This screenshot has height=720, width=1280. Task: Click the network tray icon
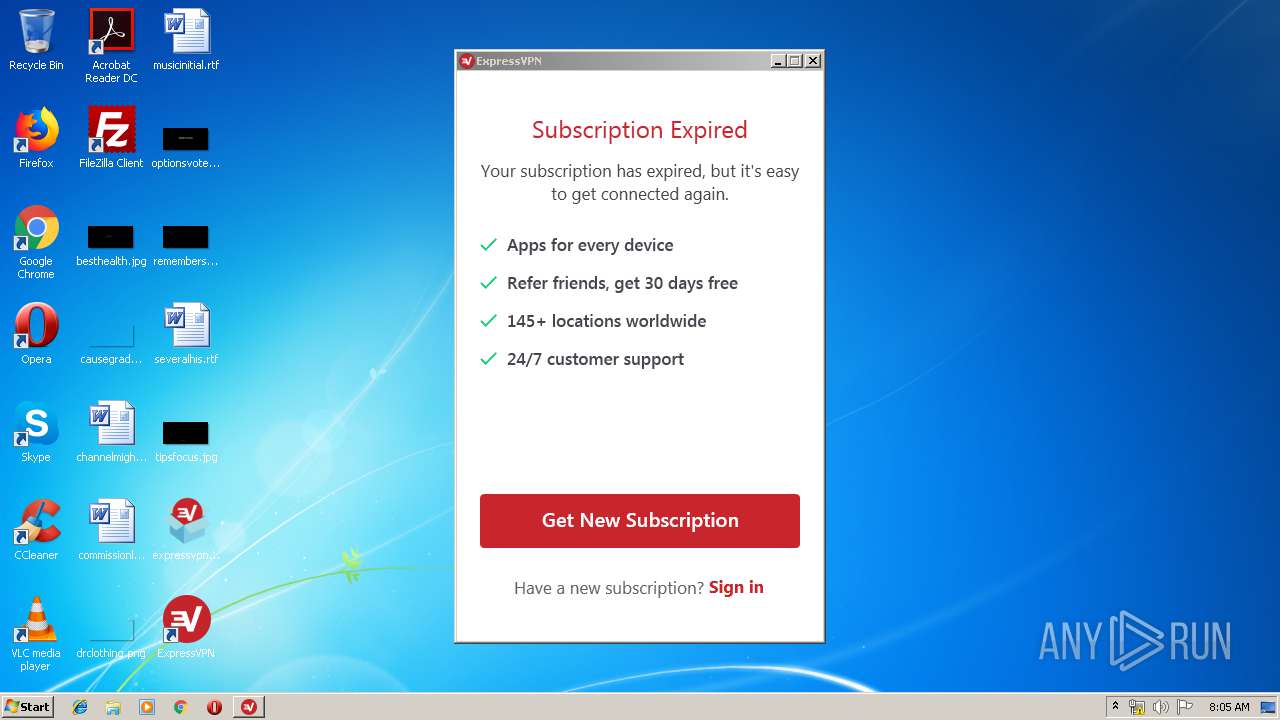coord(1137,707)
